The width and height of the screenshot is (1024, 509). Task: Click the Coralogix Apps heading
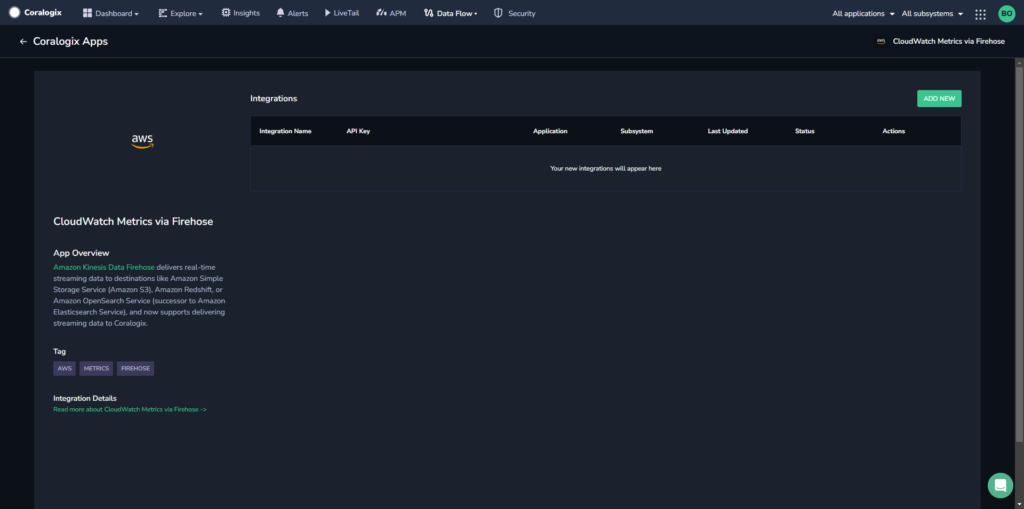click(x=71, y=41)
